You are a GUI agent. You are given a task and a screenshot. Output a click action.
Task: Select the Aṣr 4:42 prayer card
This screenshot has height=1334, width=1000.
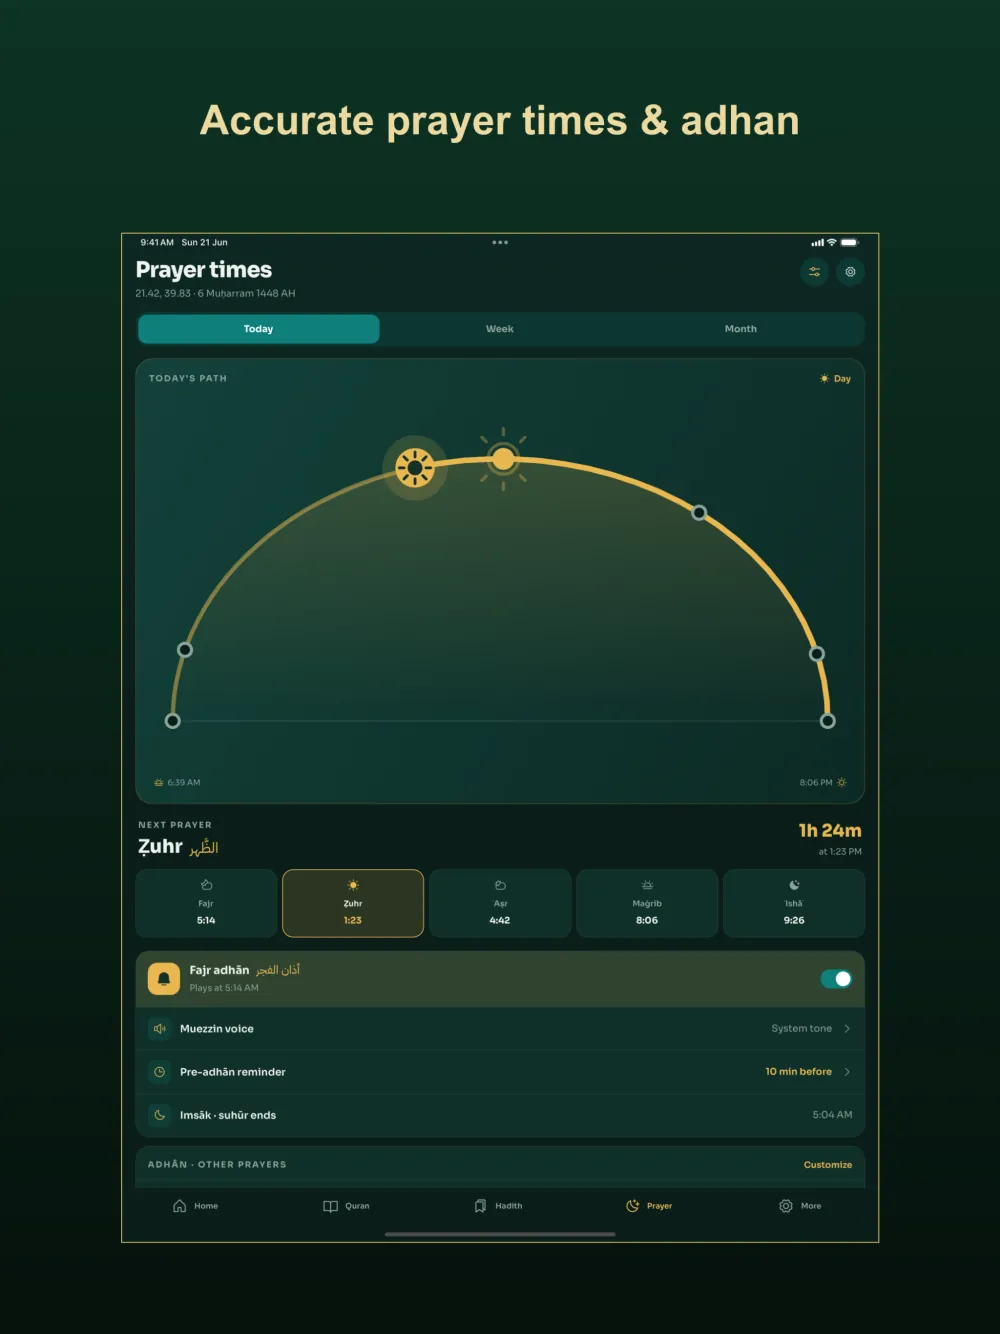(500, 903)
